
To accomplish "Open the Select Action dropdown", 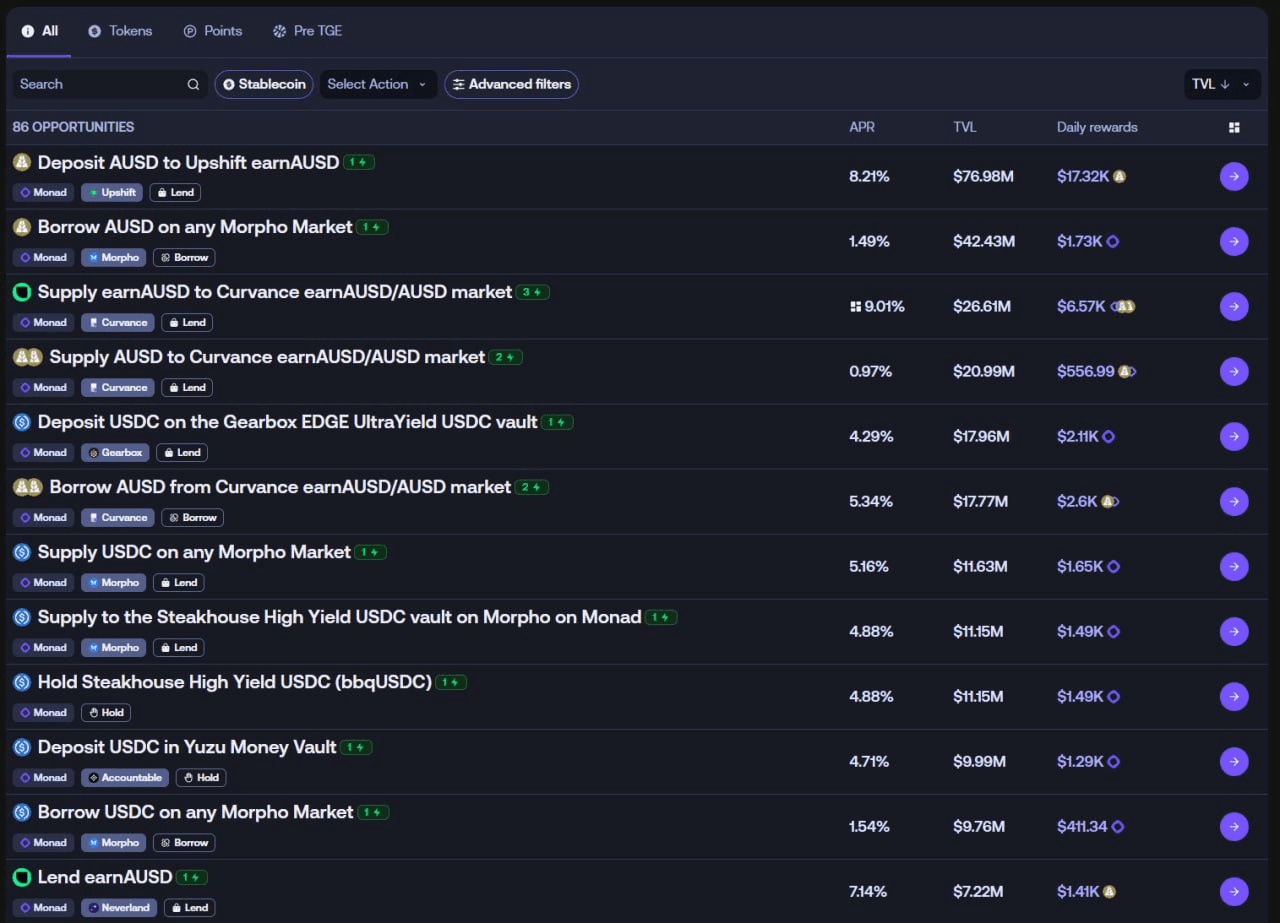I will point(376,85).
